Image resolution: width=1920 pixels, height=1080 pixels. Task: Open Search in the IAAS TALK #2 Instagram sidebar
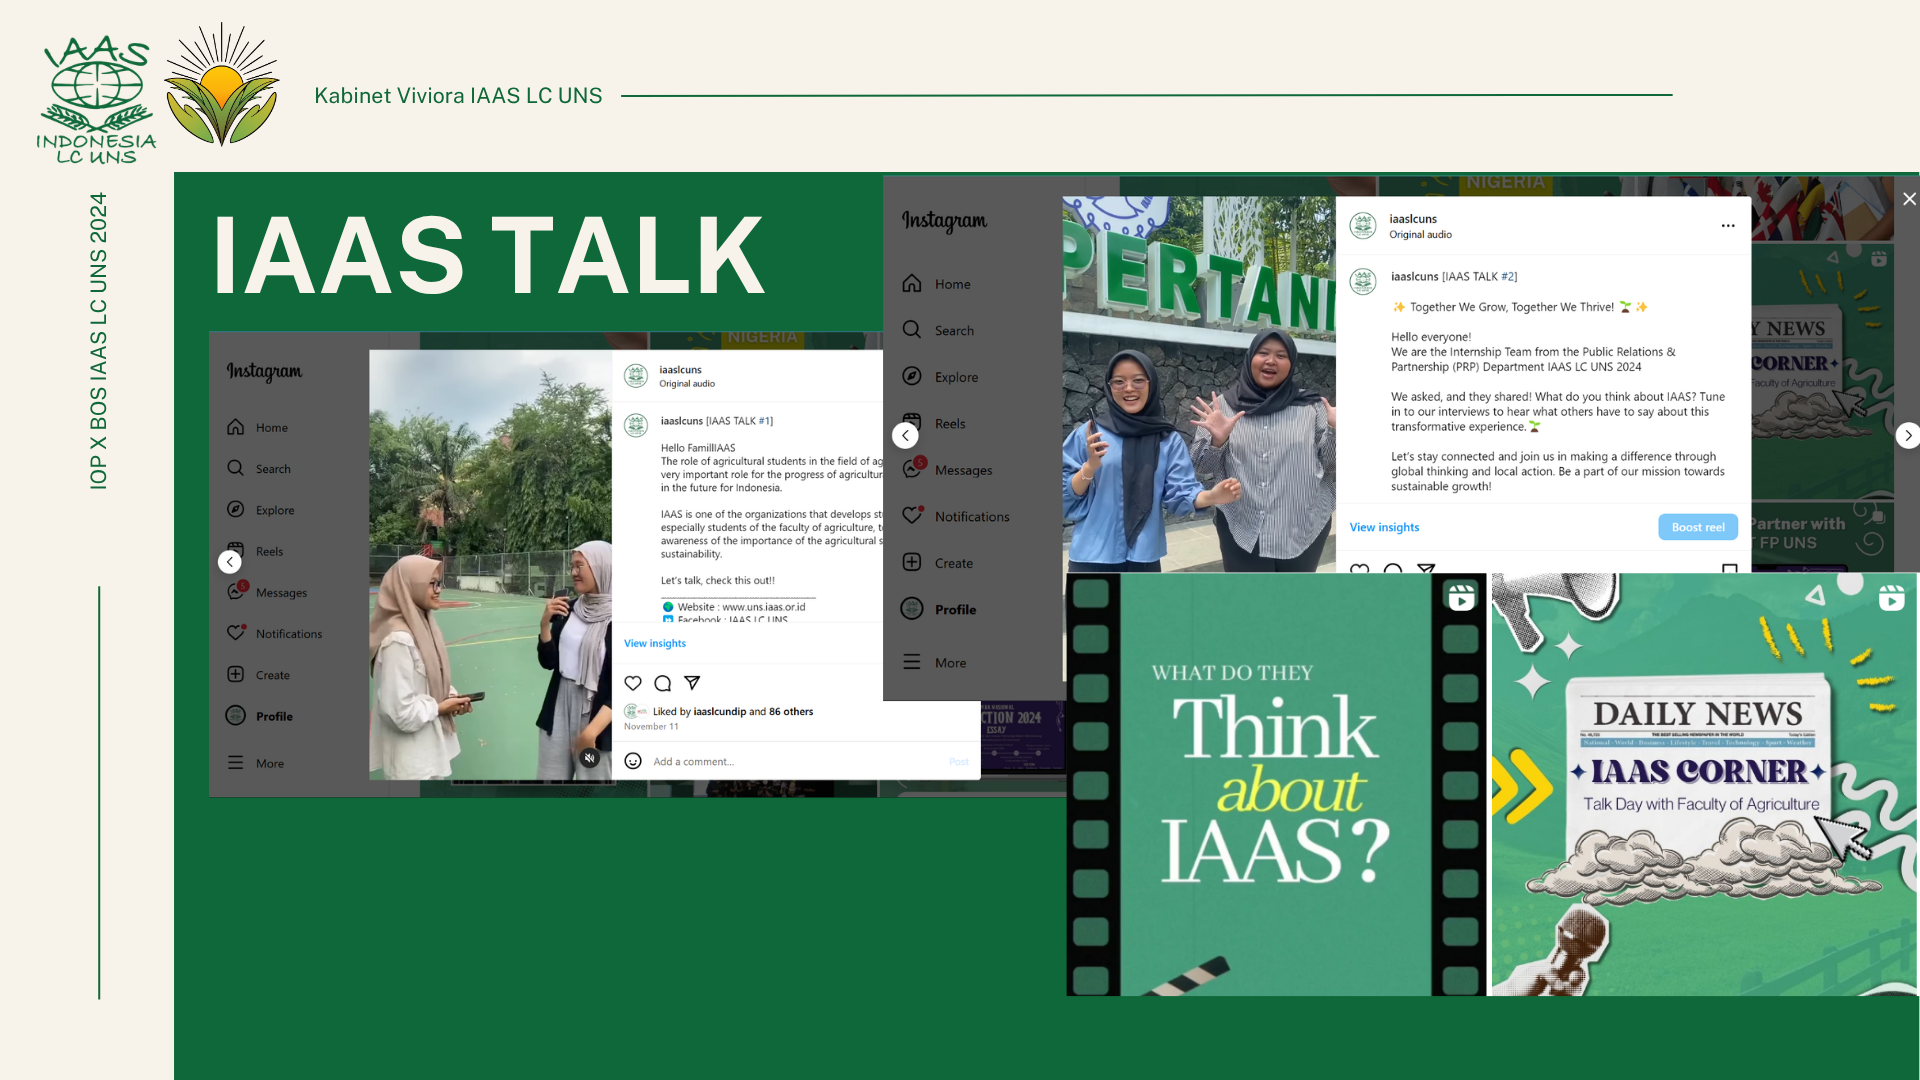point(938,330)
